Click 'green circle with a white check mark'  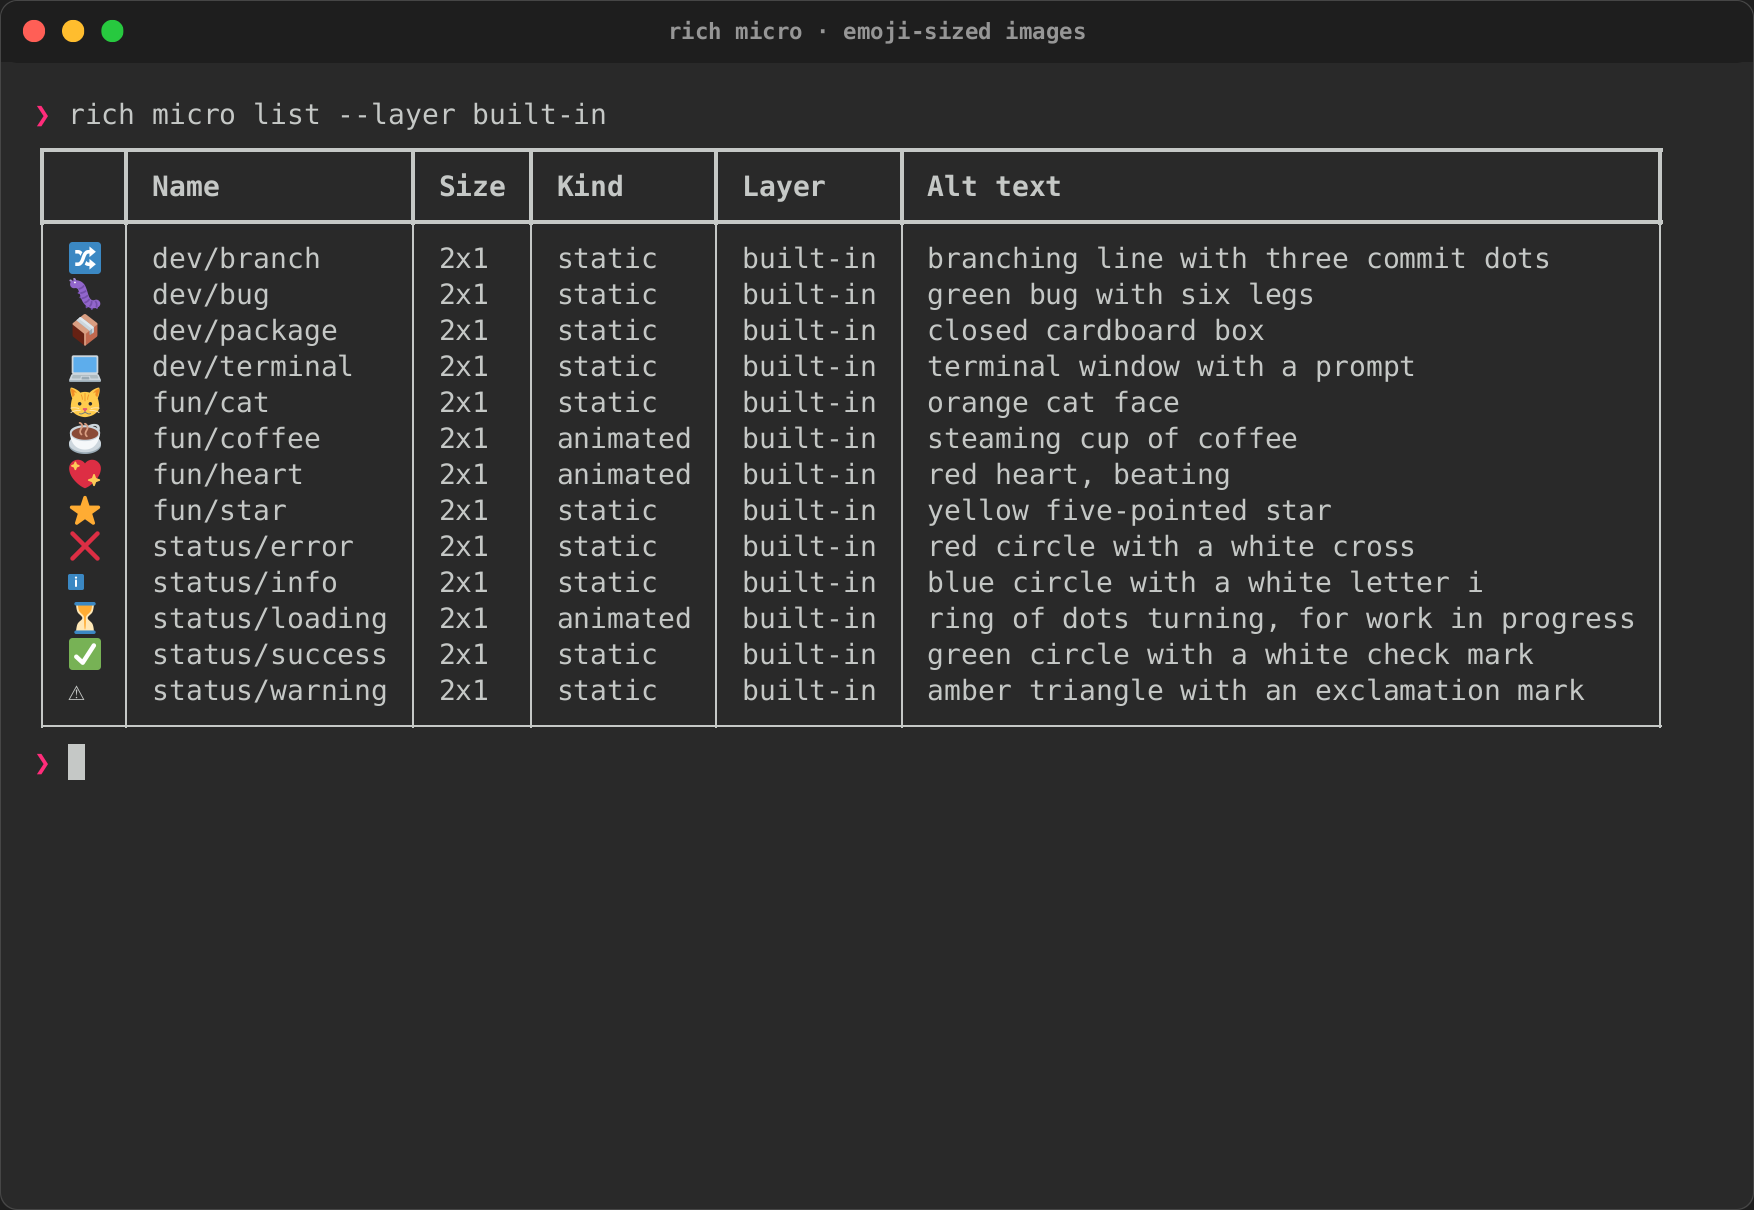1230,654
